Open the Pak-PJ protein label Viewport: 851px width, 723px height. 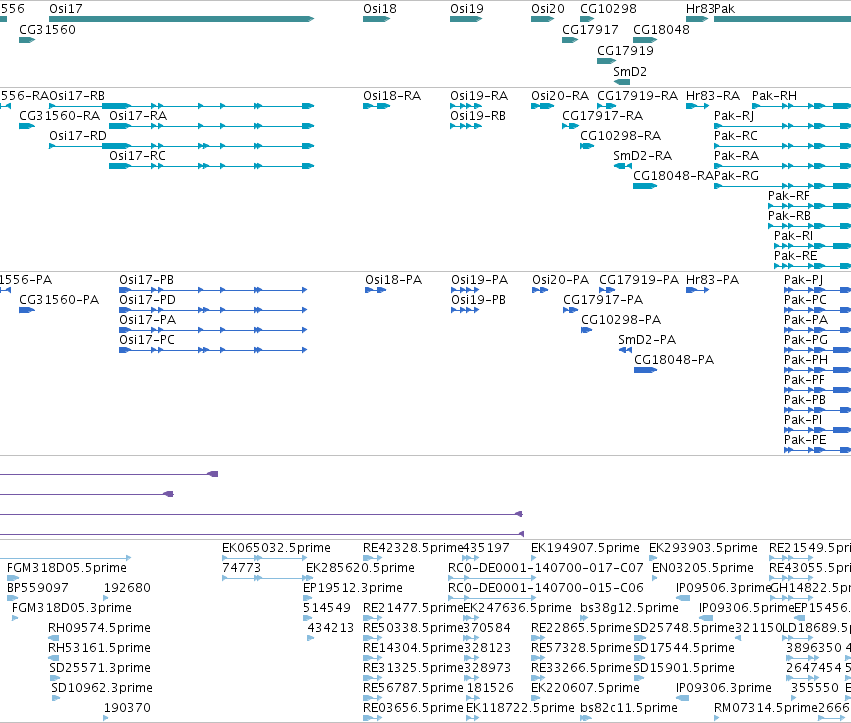coord(803,281)
